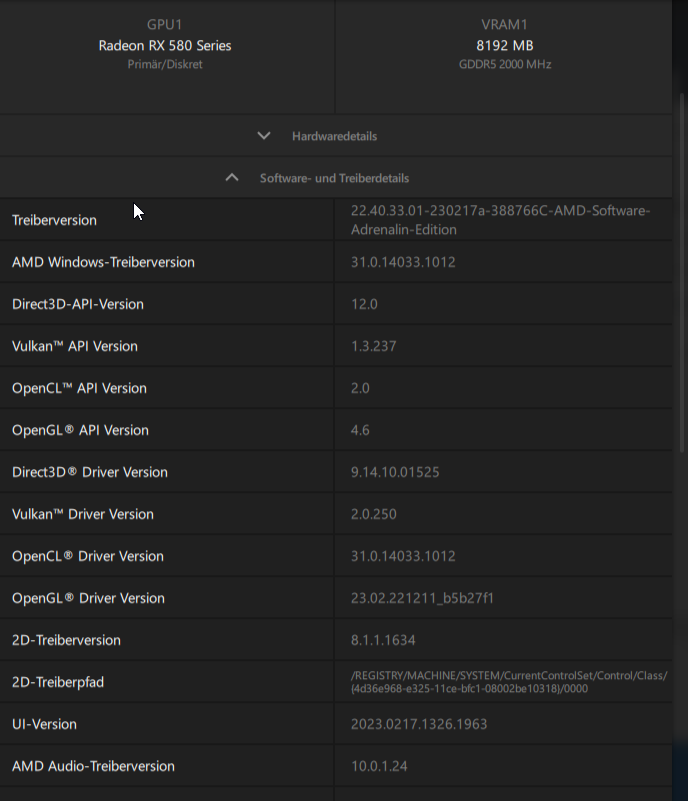The width and height of the screenshot is (688, 801).
Task: Click the GPU1 heading
Action: [x=164, y=25]
